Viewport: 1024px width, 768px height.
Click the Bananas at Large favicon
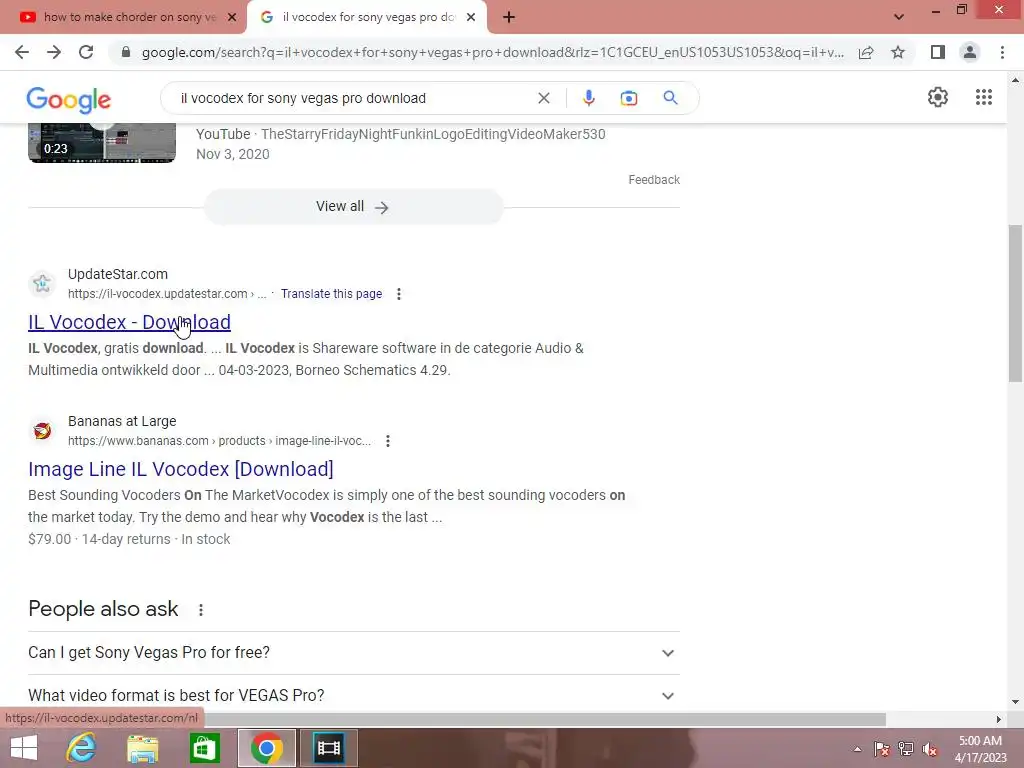click(x=42, y=430)
